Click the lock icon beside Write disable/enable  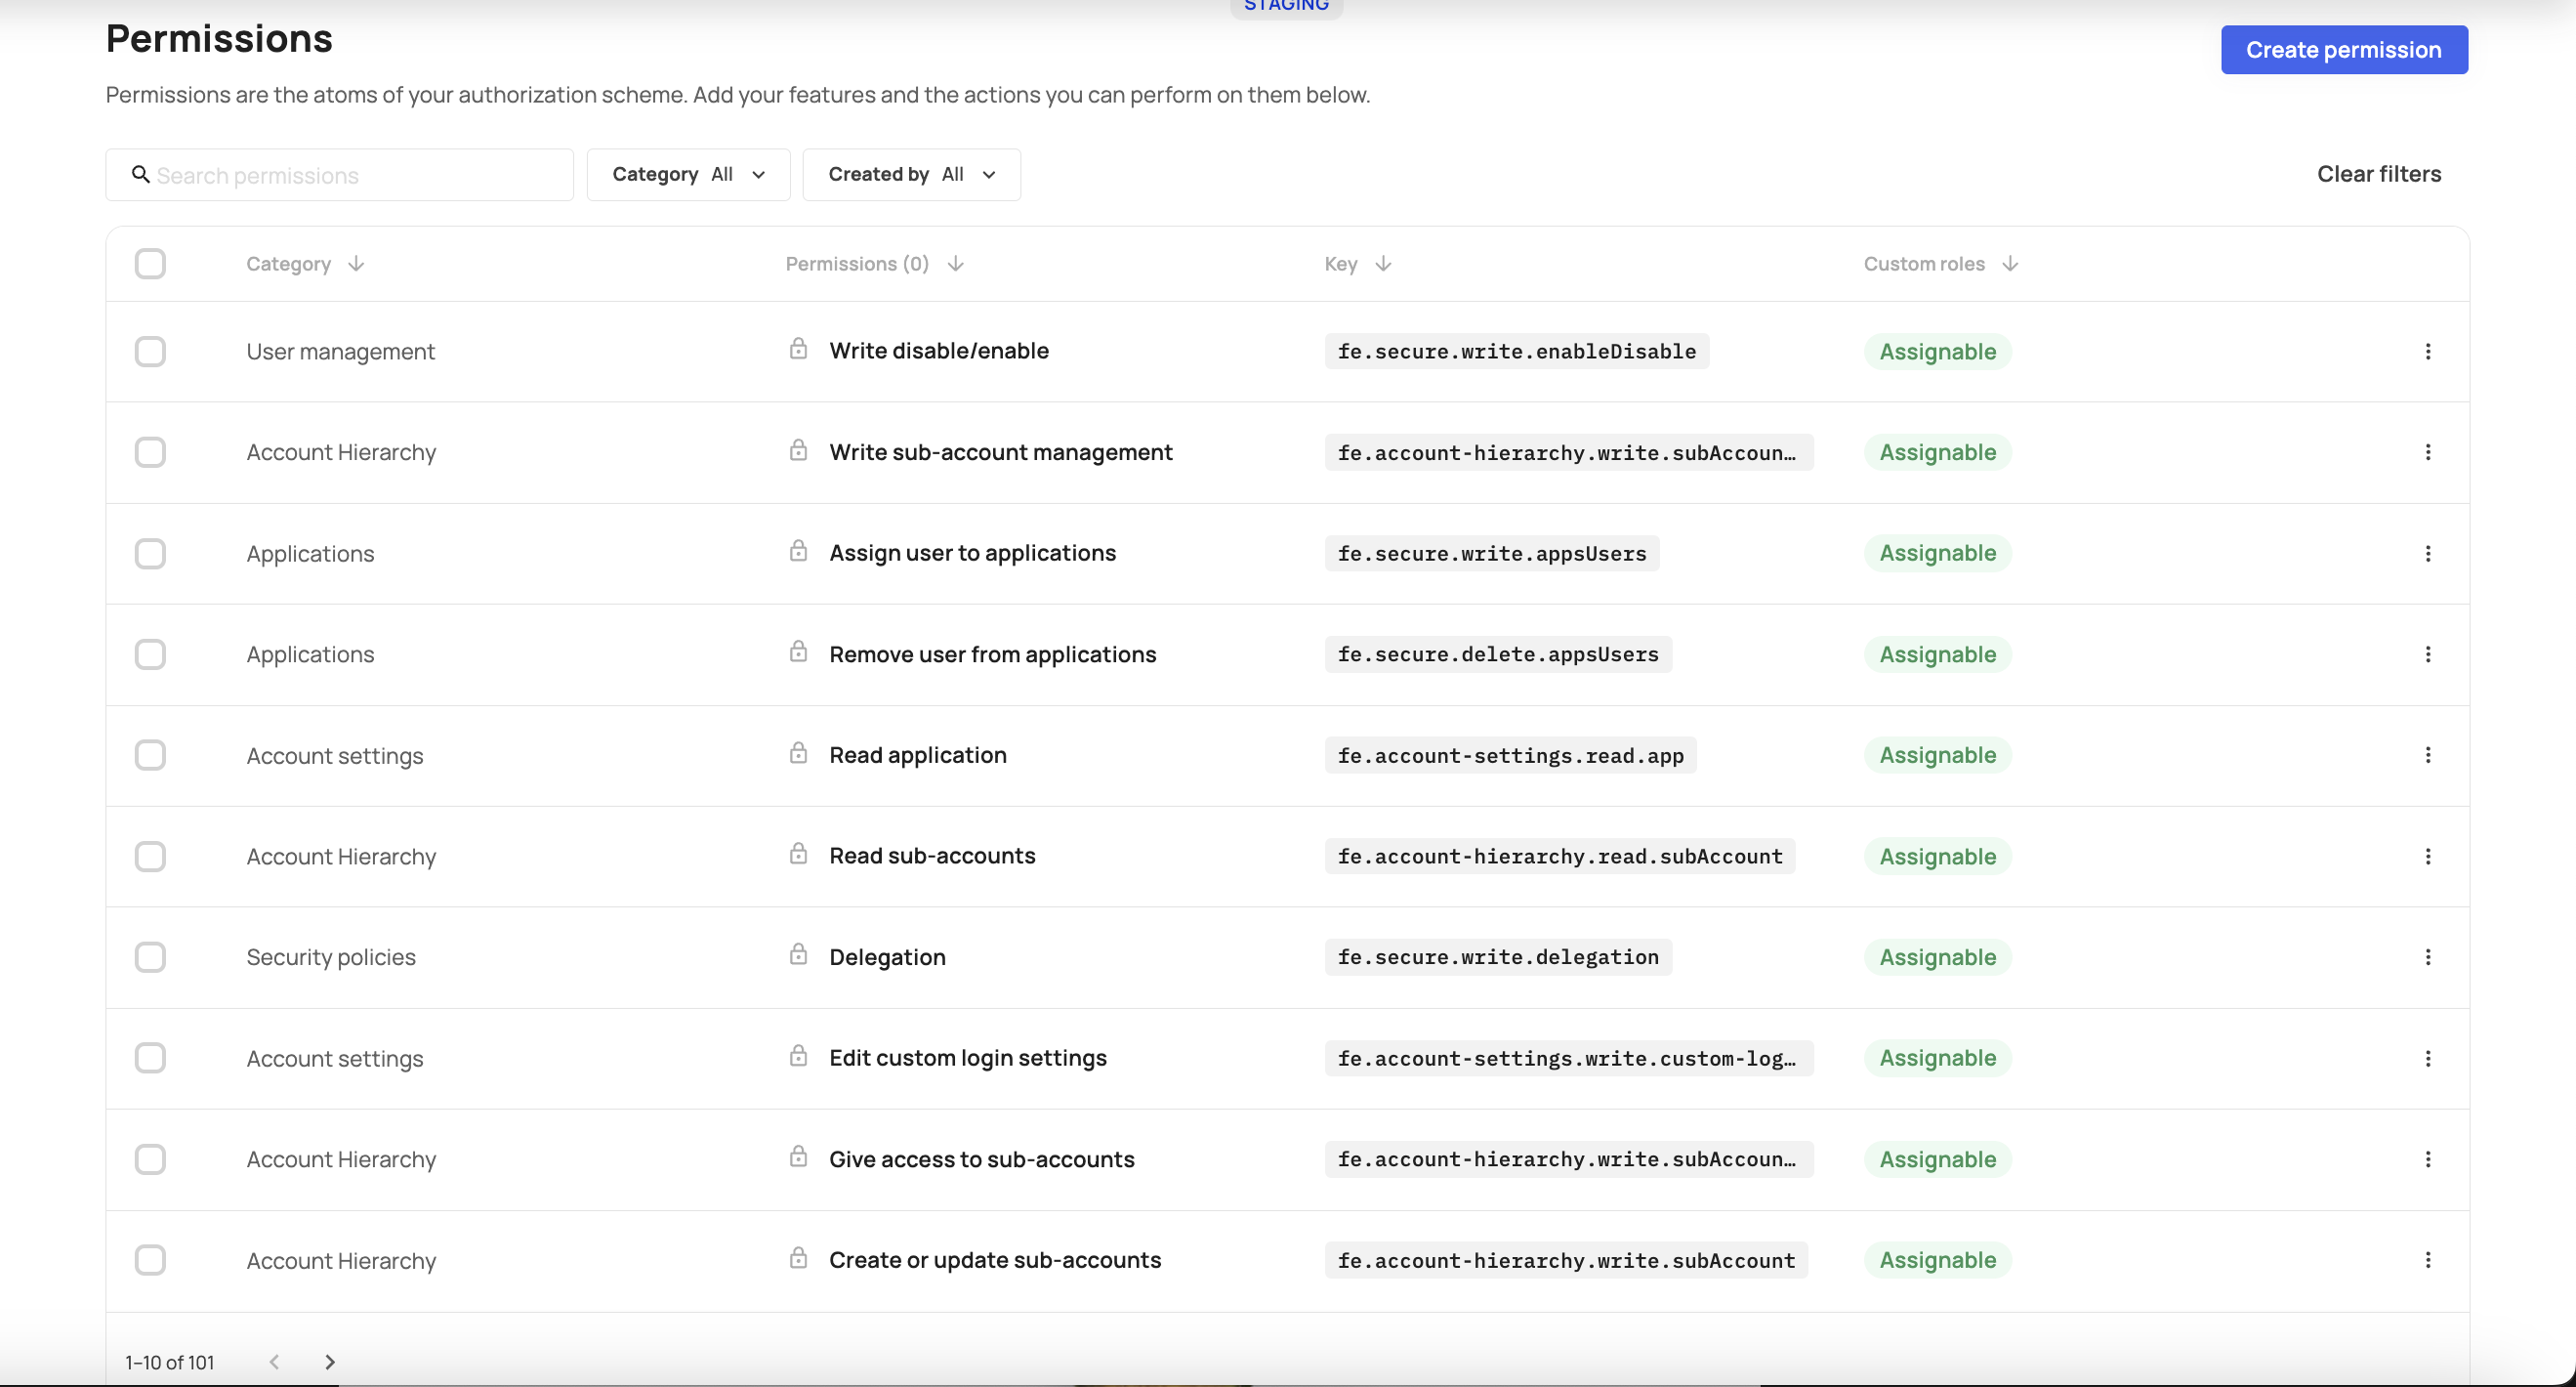798,349
